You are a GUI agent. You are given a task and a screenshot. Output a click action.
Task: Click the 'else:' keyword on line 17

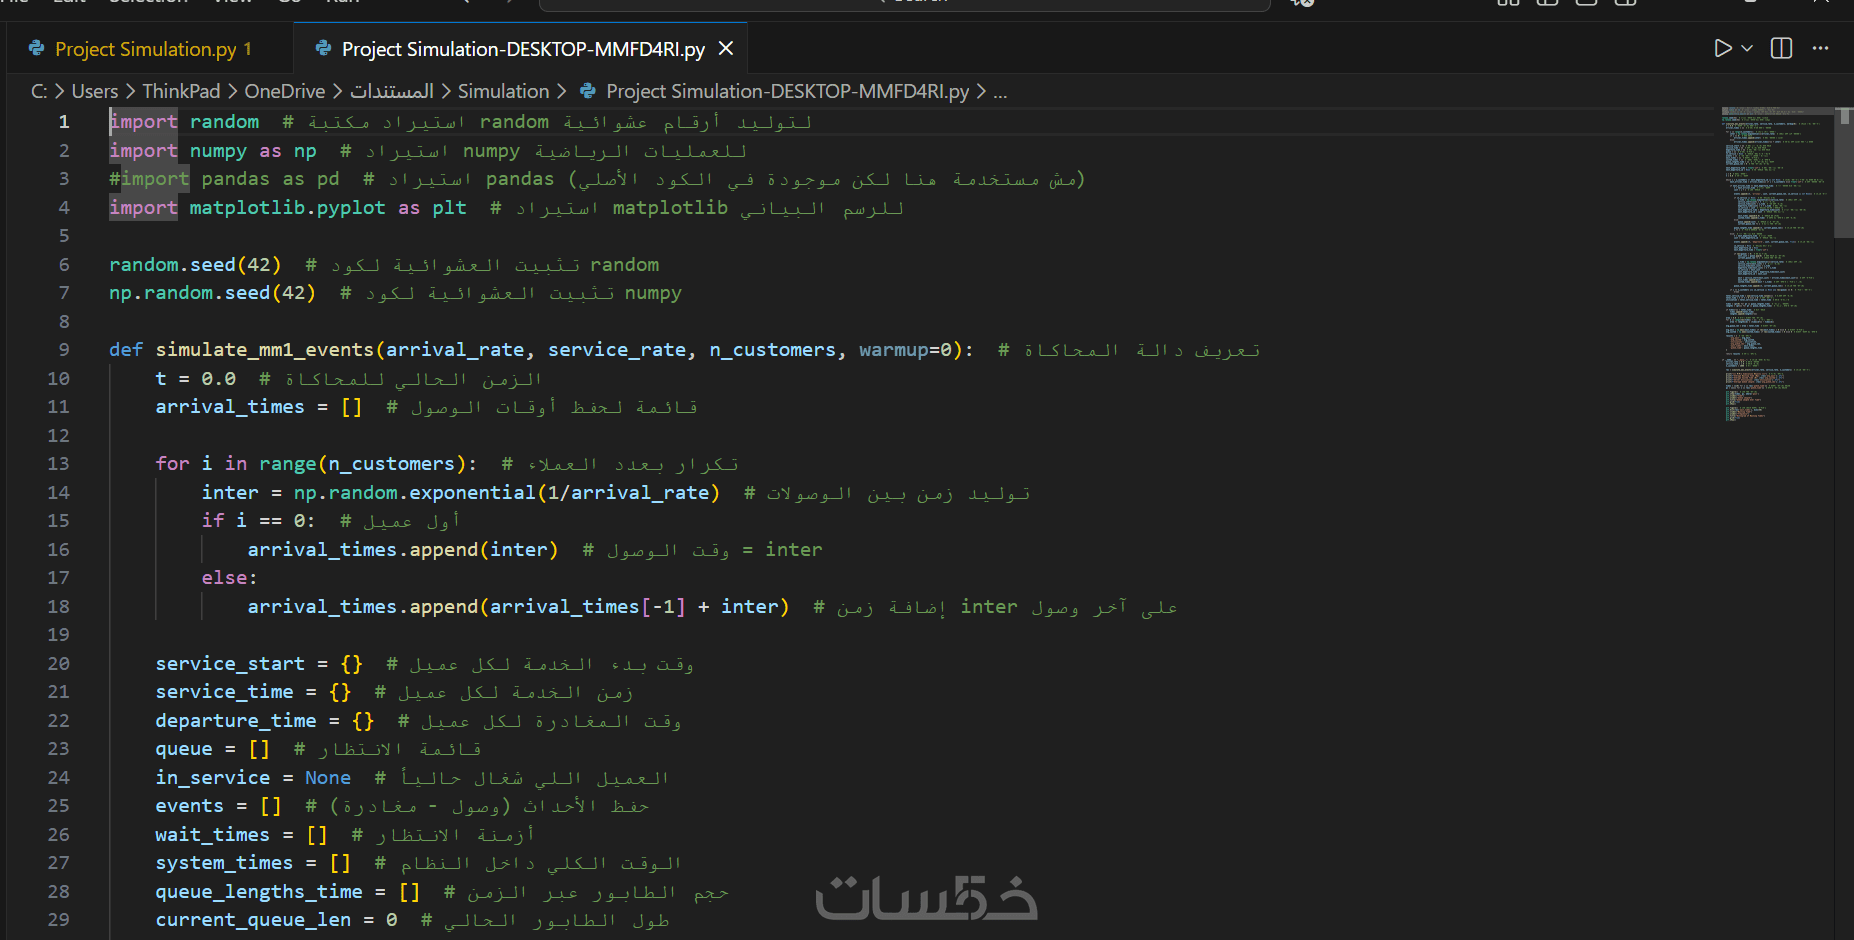click(x=229, y=578)
